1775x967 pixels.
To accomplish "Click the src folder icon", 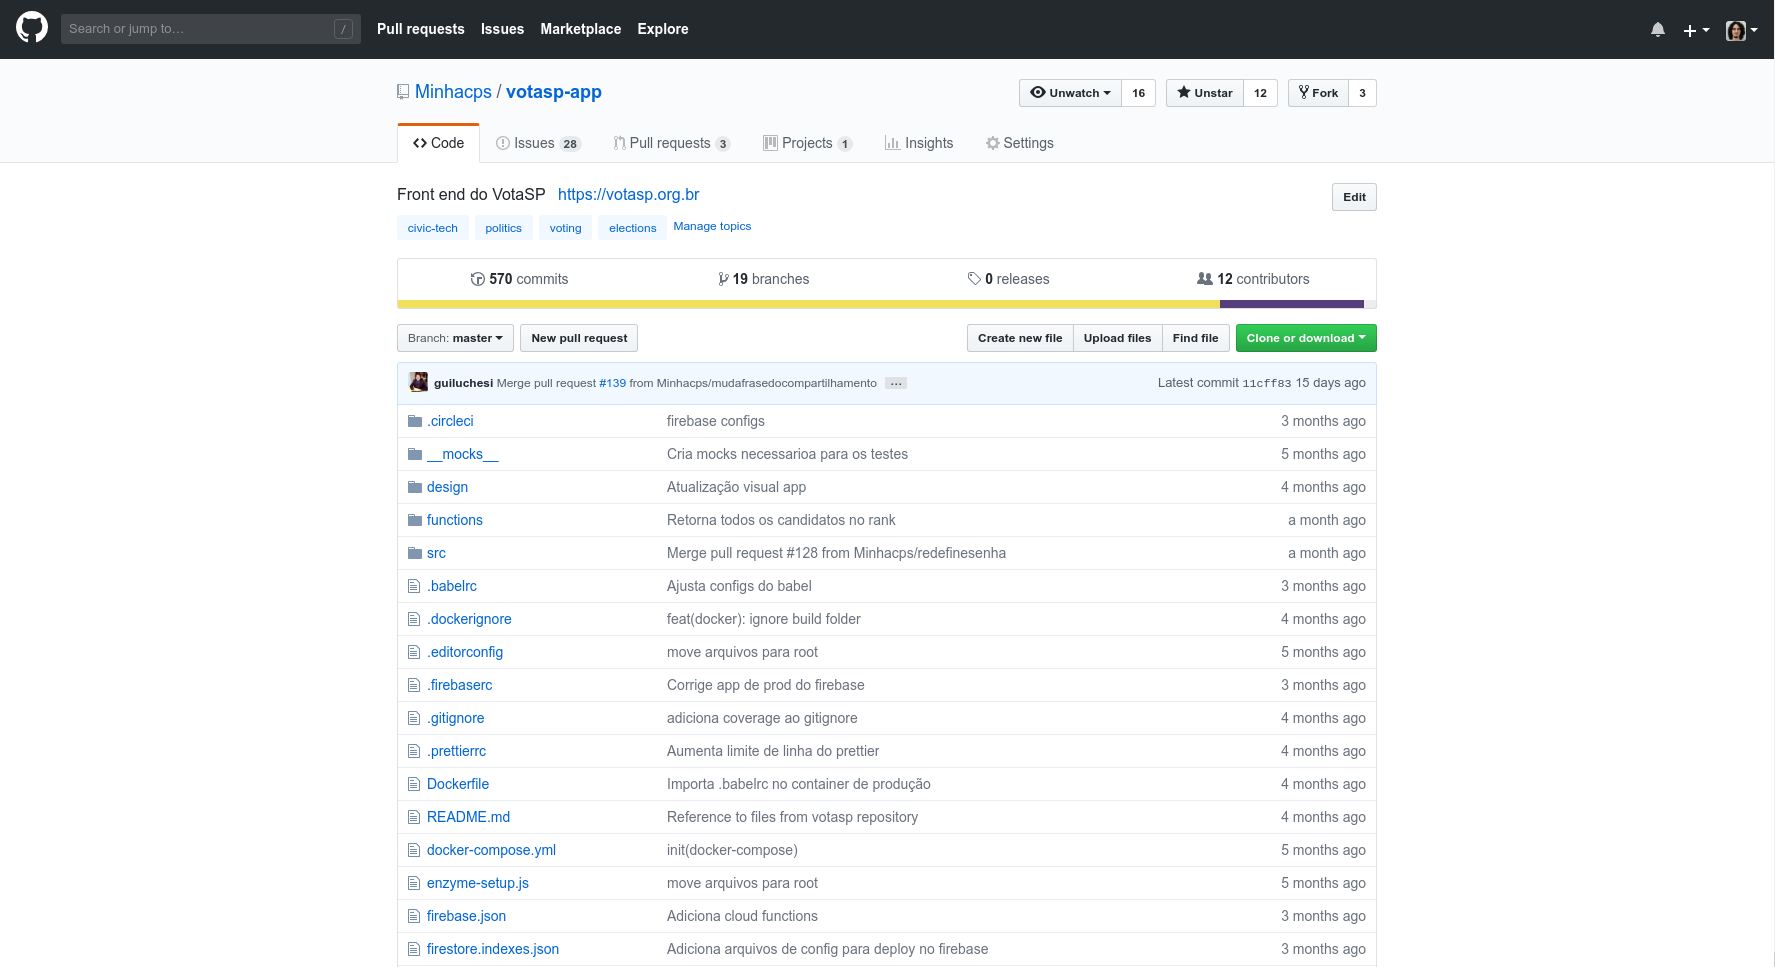I will click(x=415, y=553).
